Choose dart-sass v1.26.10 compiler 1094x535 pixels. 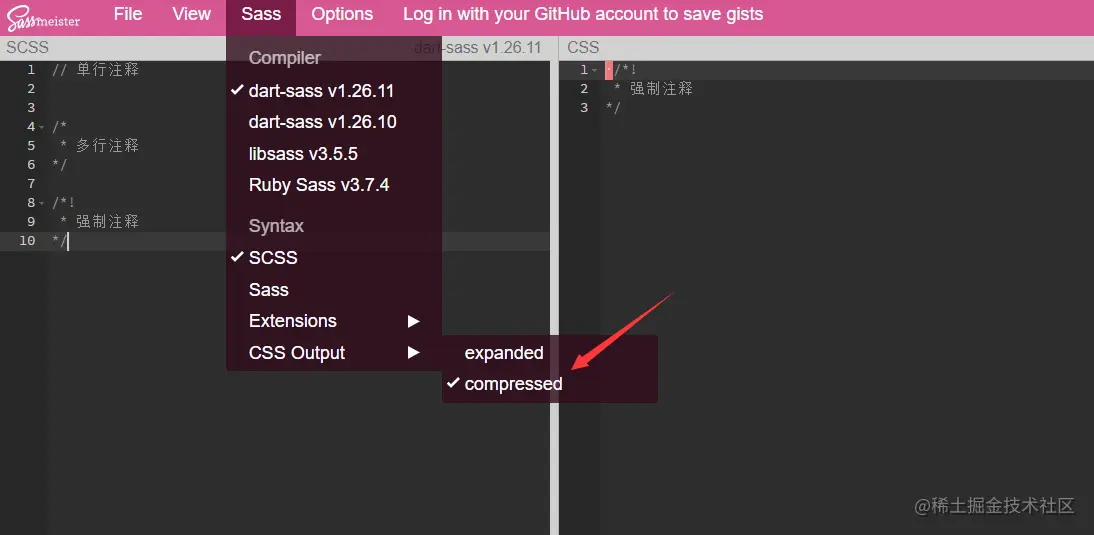(322, 122)
